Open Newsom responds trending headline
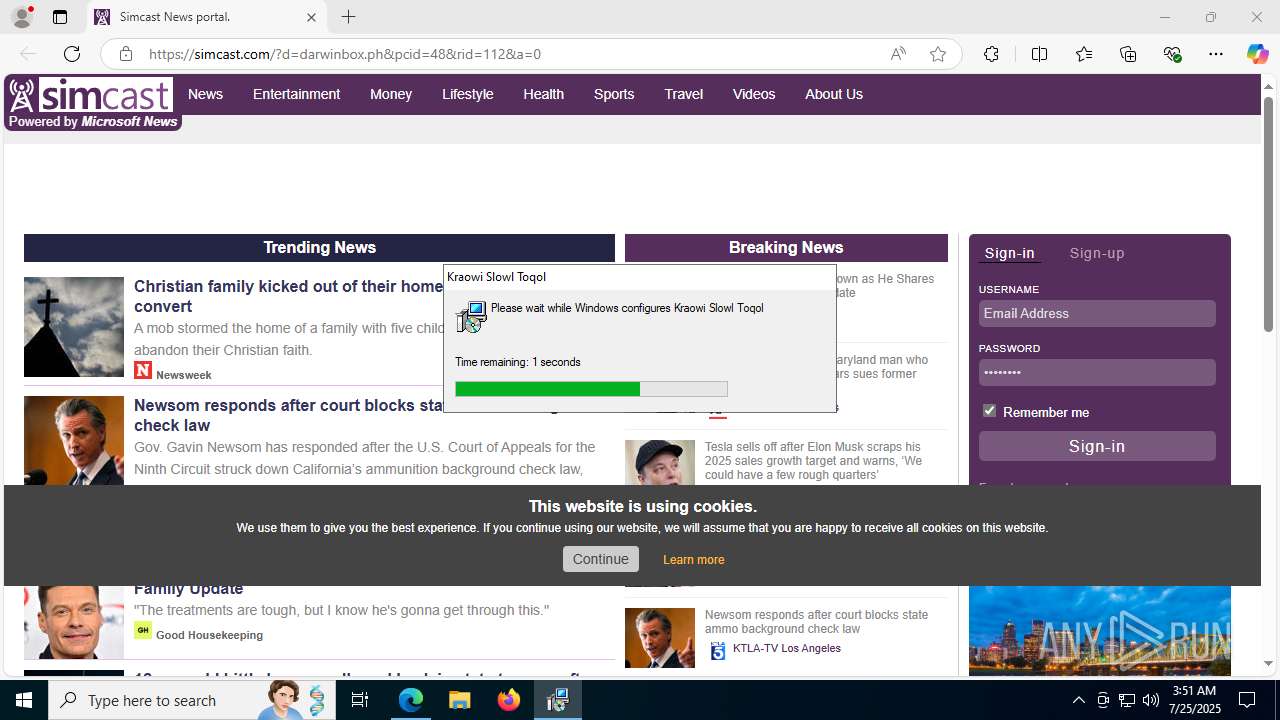1280x720 pixels. point(288,415)
